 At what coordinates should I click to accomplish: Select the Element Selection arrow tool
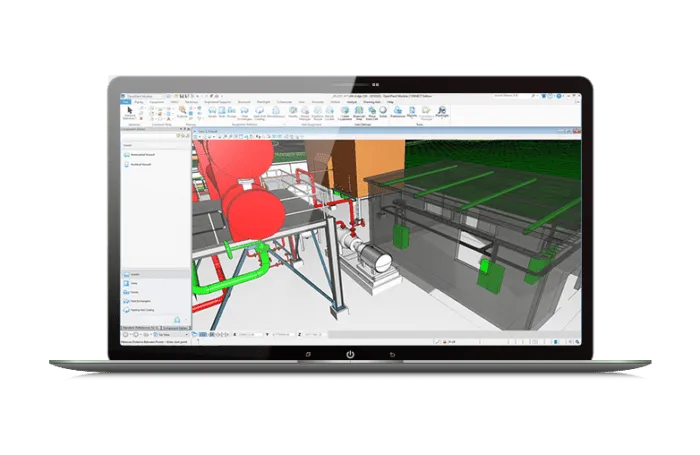(128, 113)
